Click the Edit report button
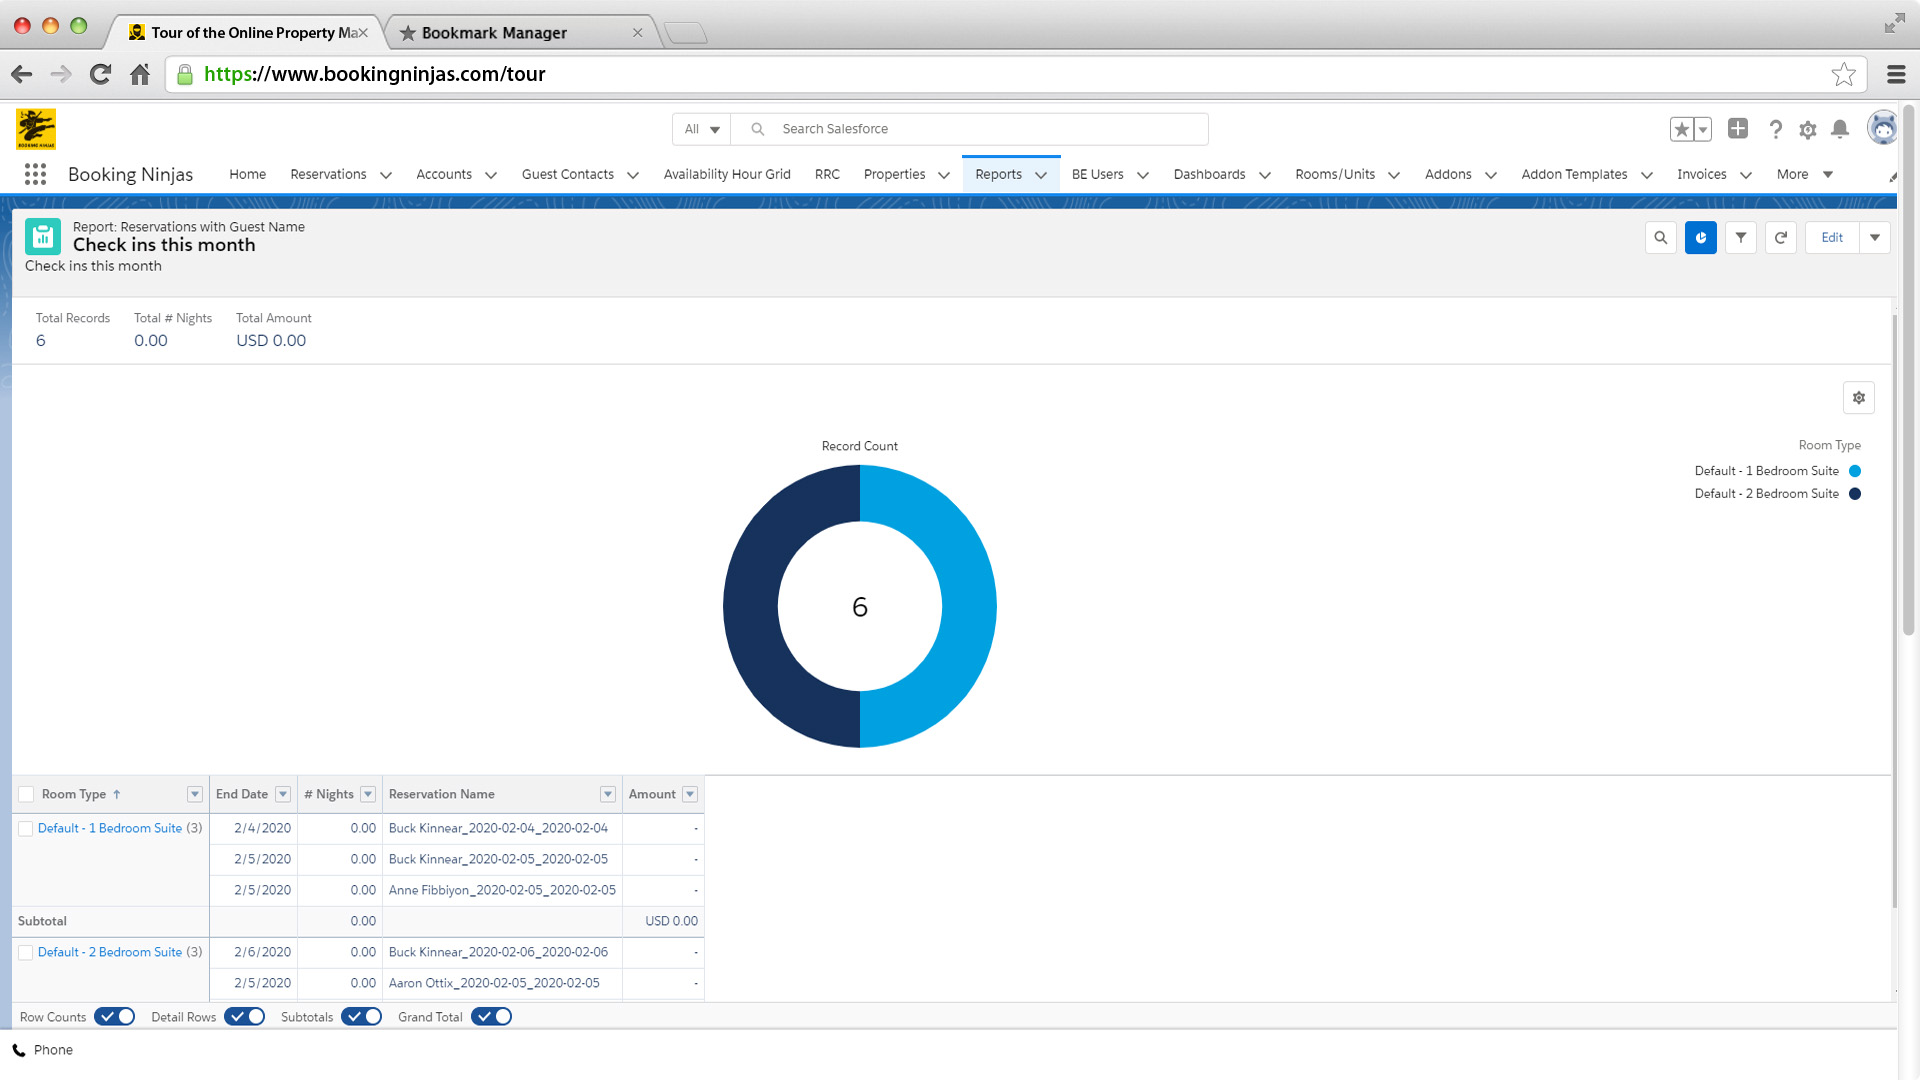1920x1080 pixels. [x=1832, y=238]
